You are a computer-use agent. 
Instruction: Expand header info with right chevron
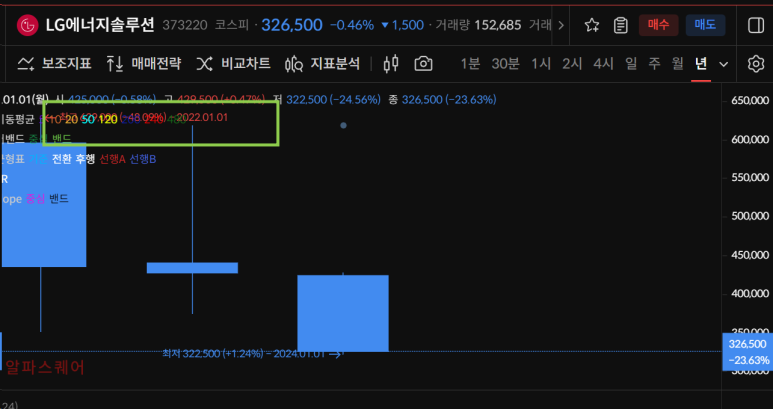(x=561, y=25)
